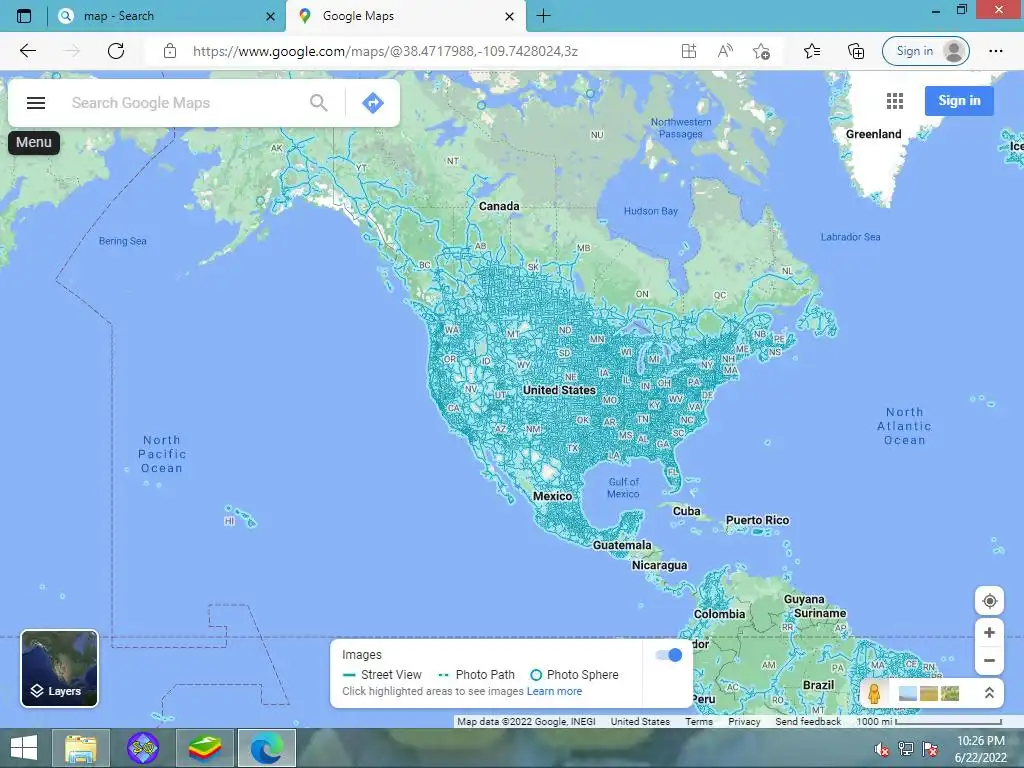This screenshot has width=1024, height=768.
Task: Click the Nicaragua map label
Action: pyautogui.click(x=660, y=566)
